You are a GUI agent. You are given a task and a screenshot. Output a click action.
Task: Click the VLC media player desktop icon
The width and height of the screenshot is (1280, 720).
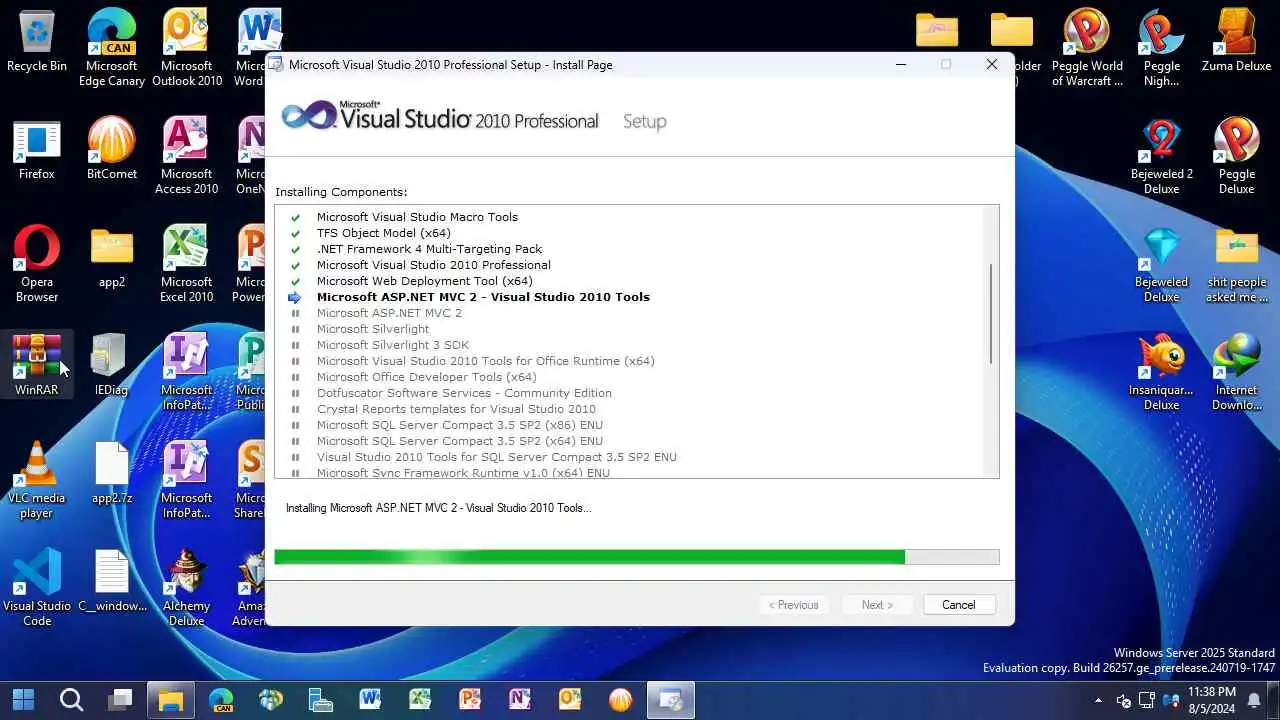(x=37, y=480)
